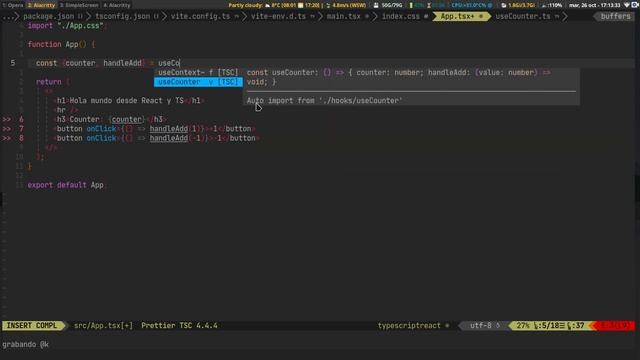This screenshot has width=640, height=360.
Task: Click the diagnostic >> sign on line 7
Action: click(7, 129)
